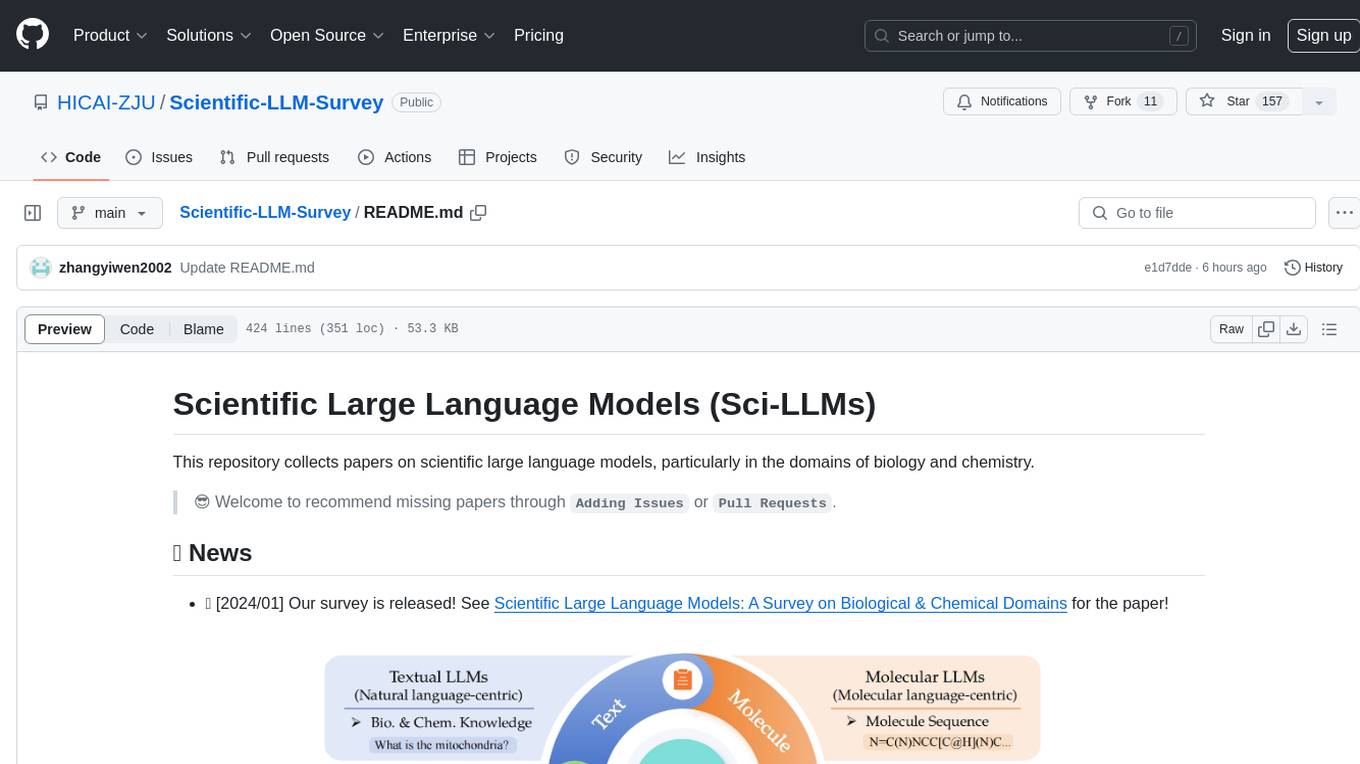1360x764 pixels.
Task: Click the Pull Requests code text in the README
Action: click(x=772, y=503)
